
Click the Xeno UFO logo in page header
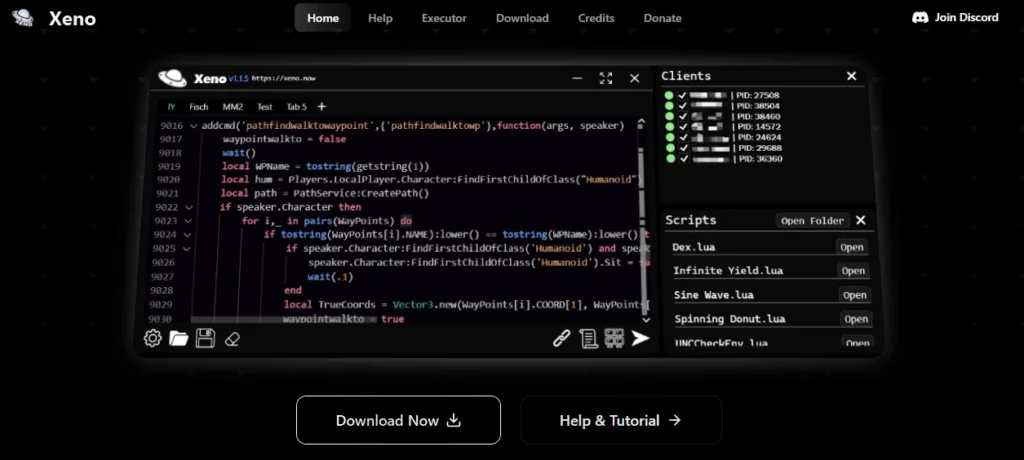[22, 18]
